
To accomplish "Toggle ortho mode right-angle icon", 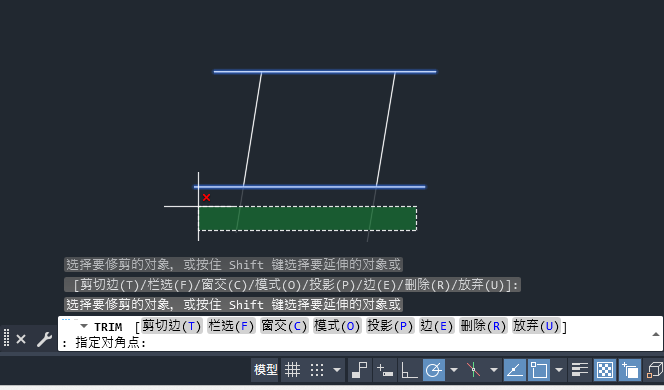I will [x=409, y=370].
